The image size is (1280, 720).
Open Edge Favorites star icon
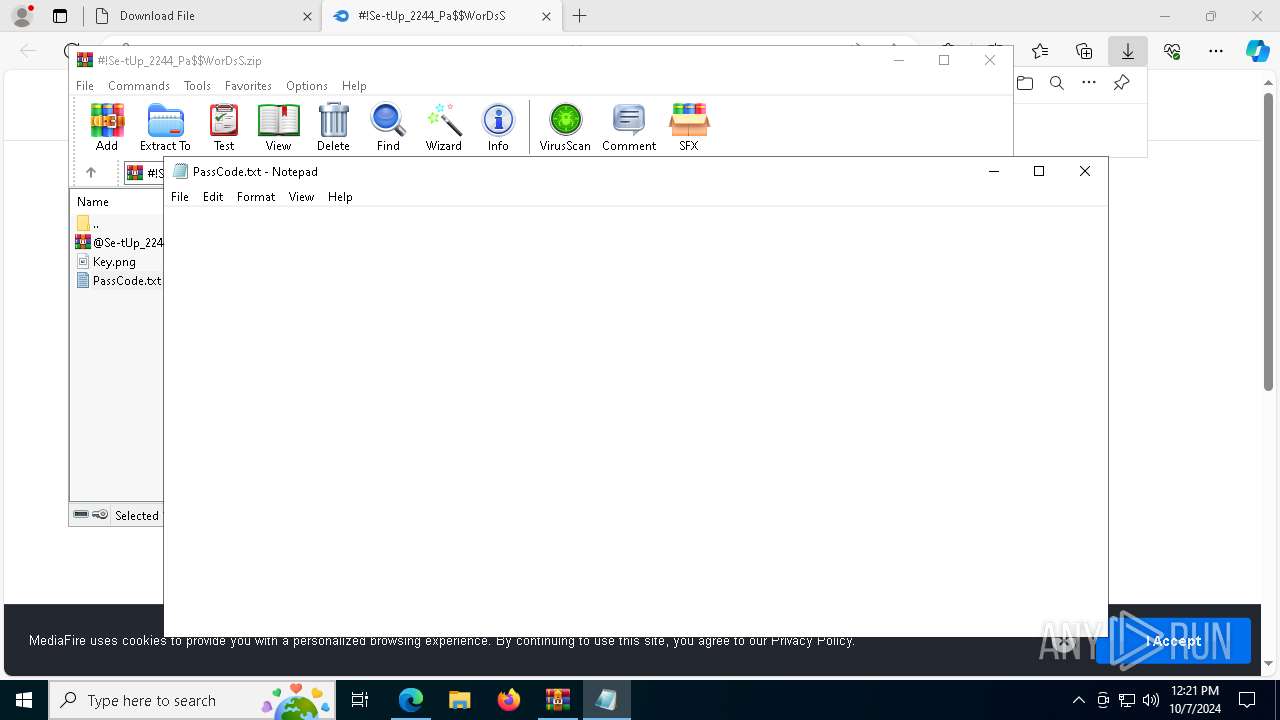point(1040,51)
